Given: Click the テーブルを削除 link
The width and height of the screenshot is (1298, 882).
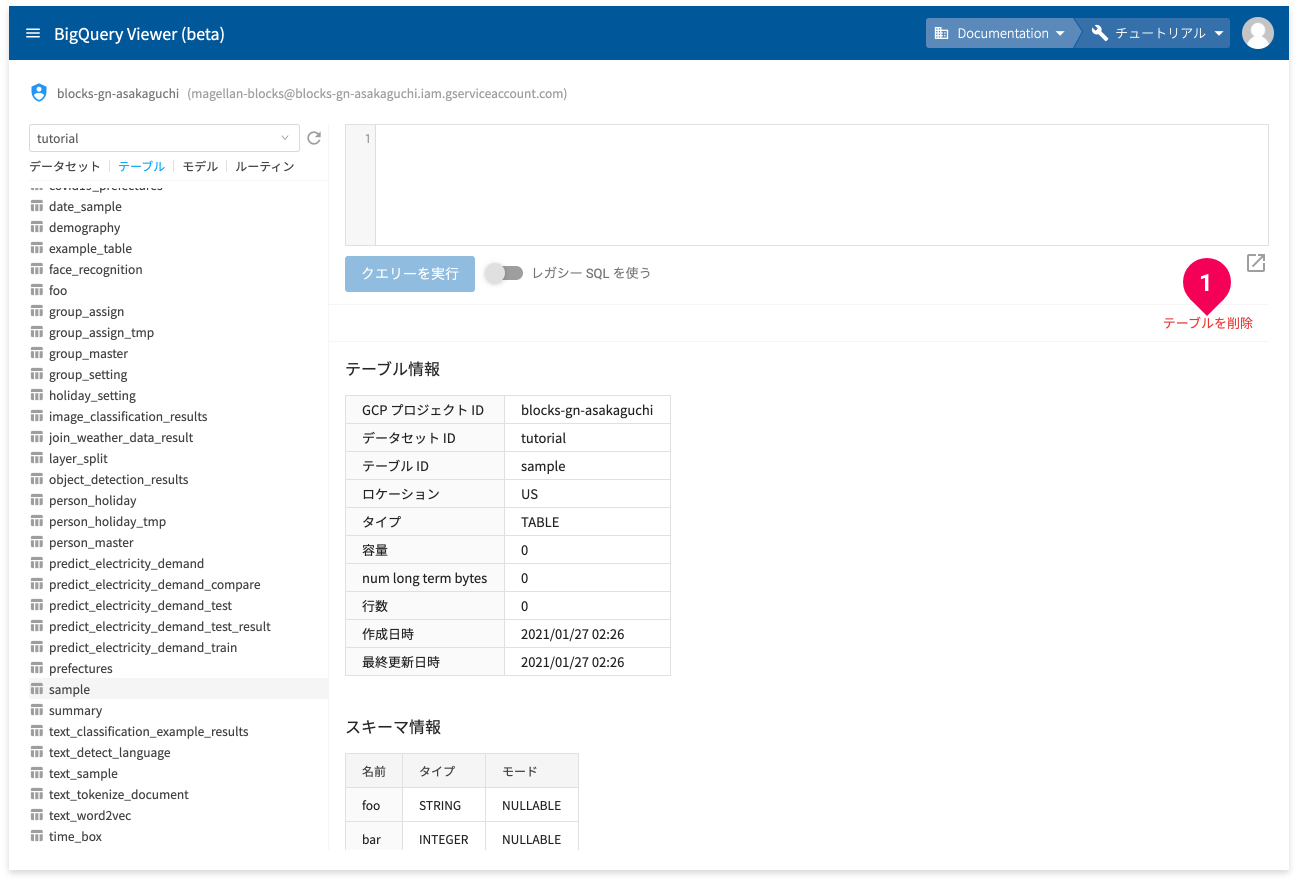Looking at the screenshot, I should tap(1208, 323).
